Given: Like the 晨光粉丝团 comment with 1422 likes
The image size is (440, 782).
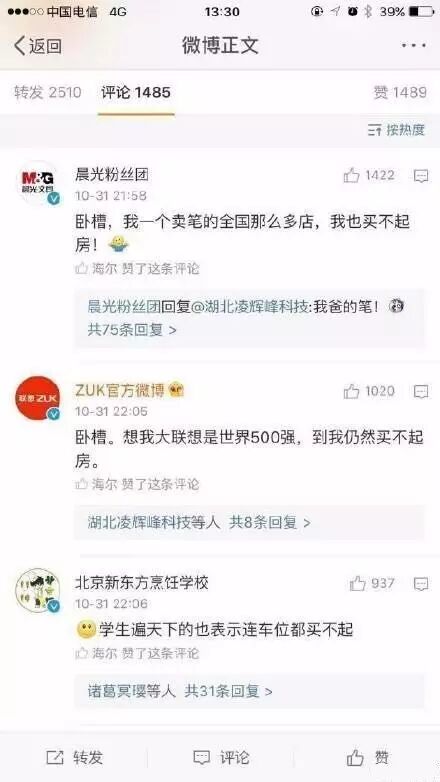Looking at the screenshot, I should (352, 175).
